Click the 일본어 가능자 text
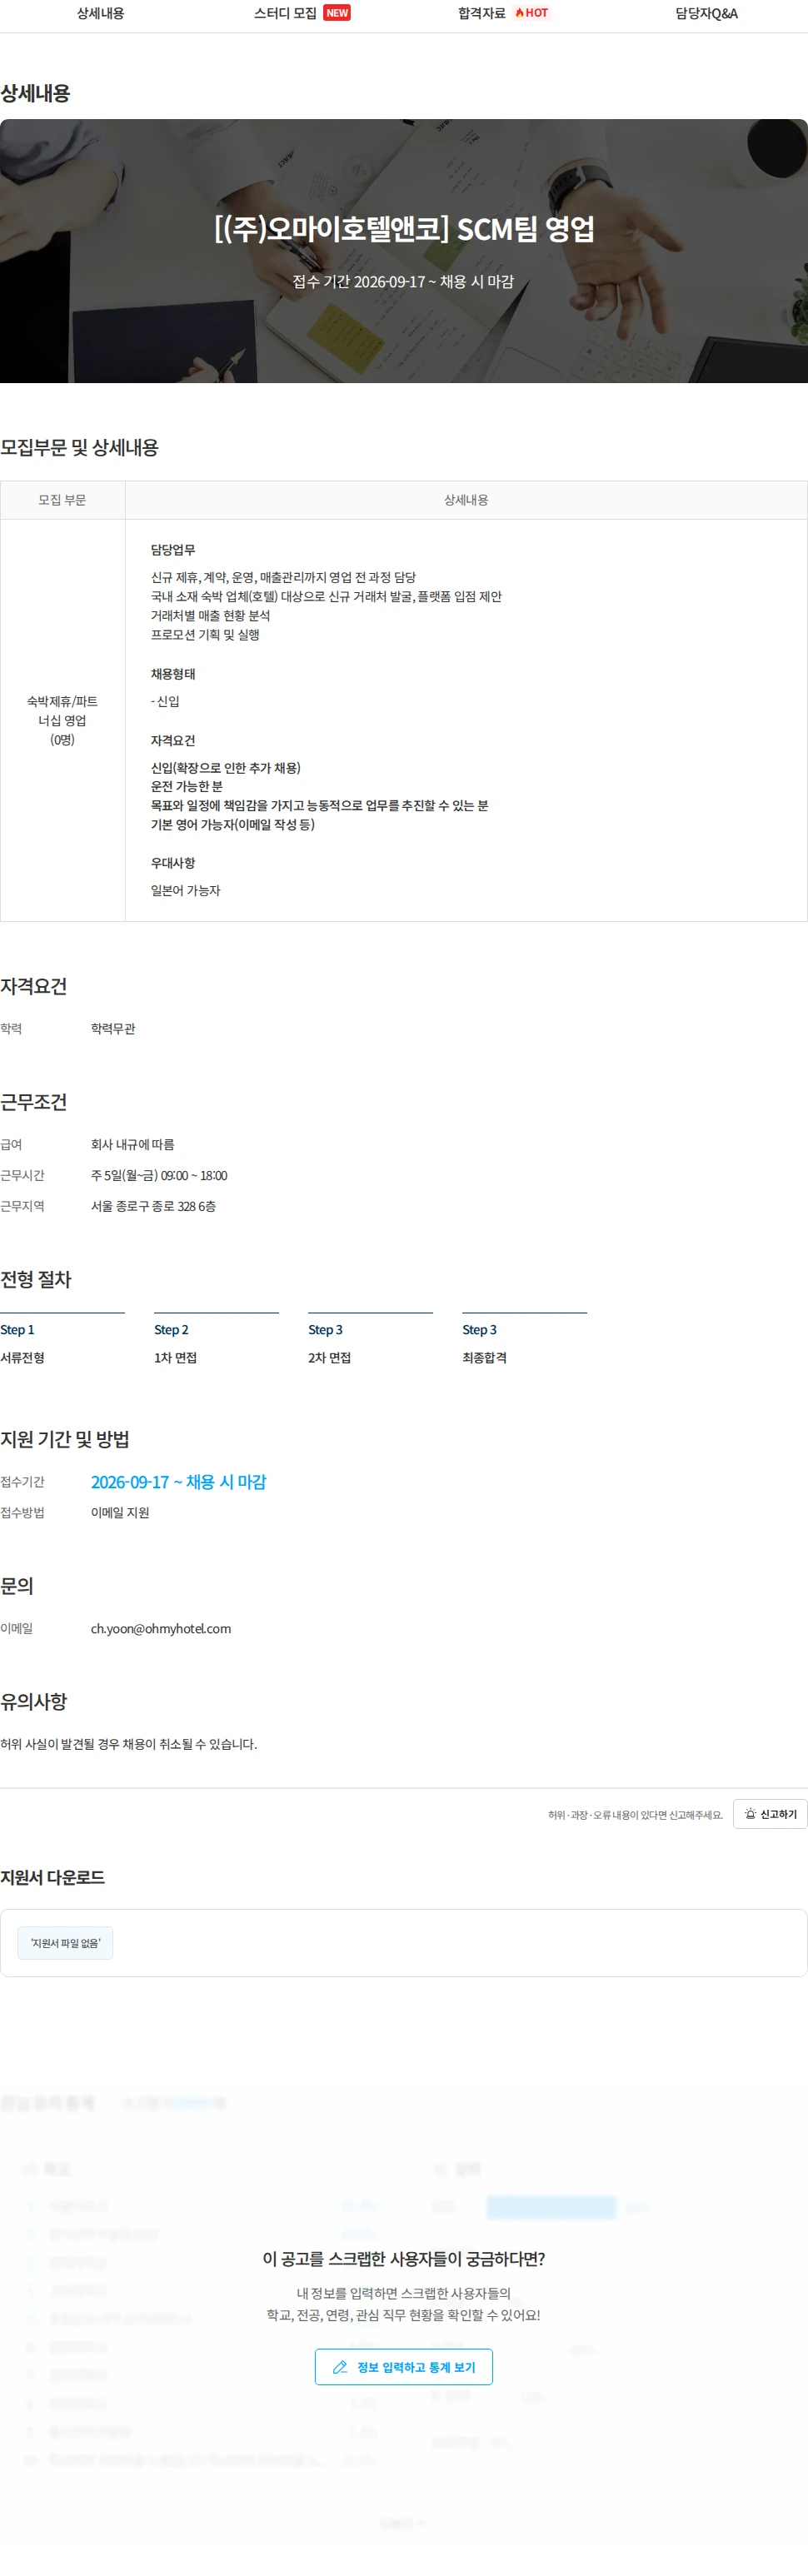808x2576 pixels. 186,890
